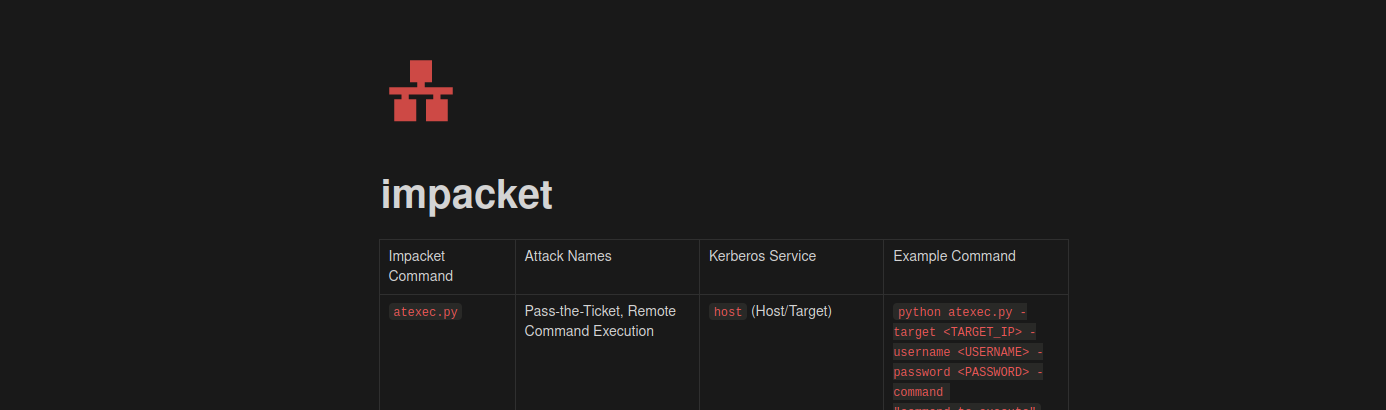Viewport: 1386px width, 410px height.
Task: Select the Kerberos Service column header
Action: click(762, 256)
